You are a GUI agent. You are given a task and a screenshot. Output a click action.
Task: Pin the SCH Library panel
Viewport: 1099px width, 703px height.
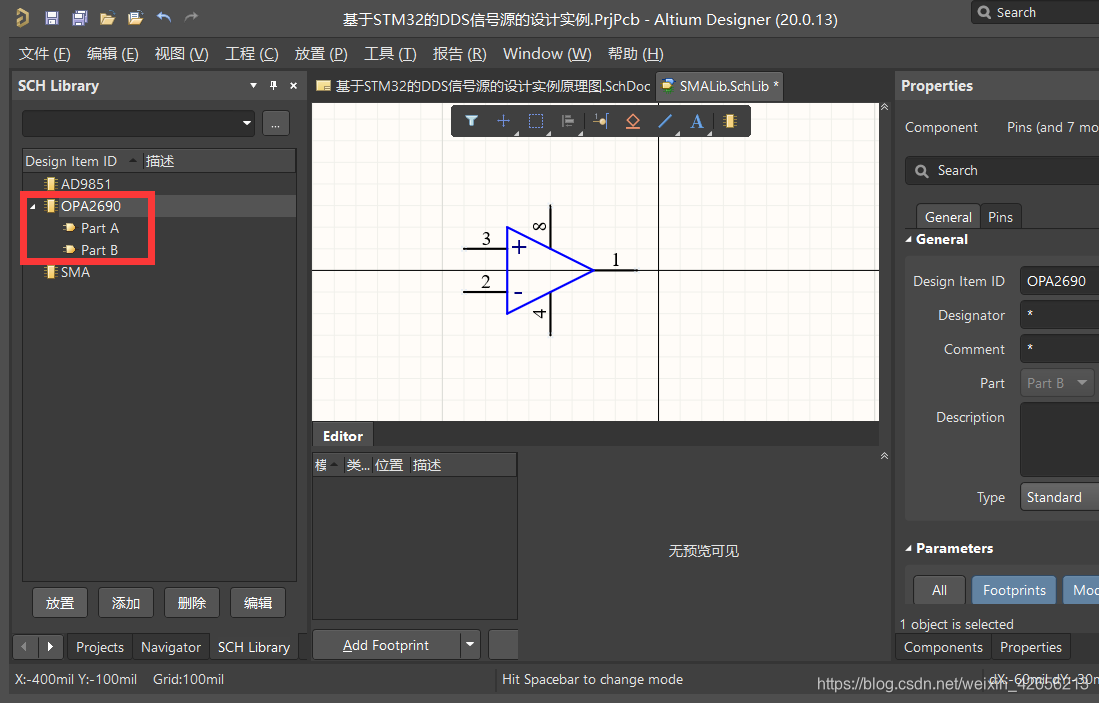(273, 86)
